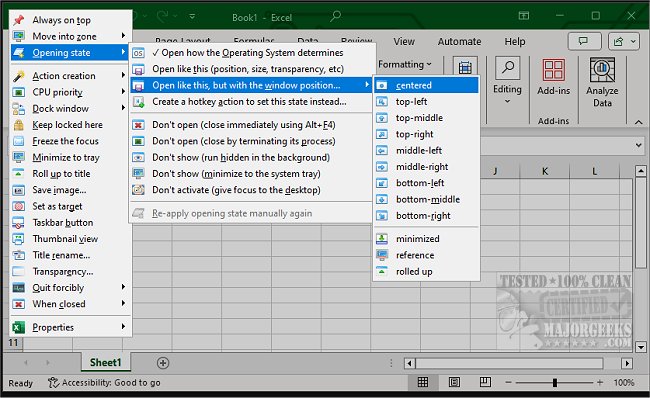Pick top-middle window position

(x=426, y=118)
